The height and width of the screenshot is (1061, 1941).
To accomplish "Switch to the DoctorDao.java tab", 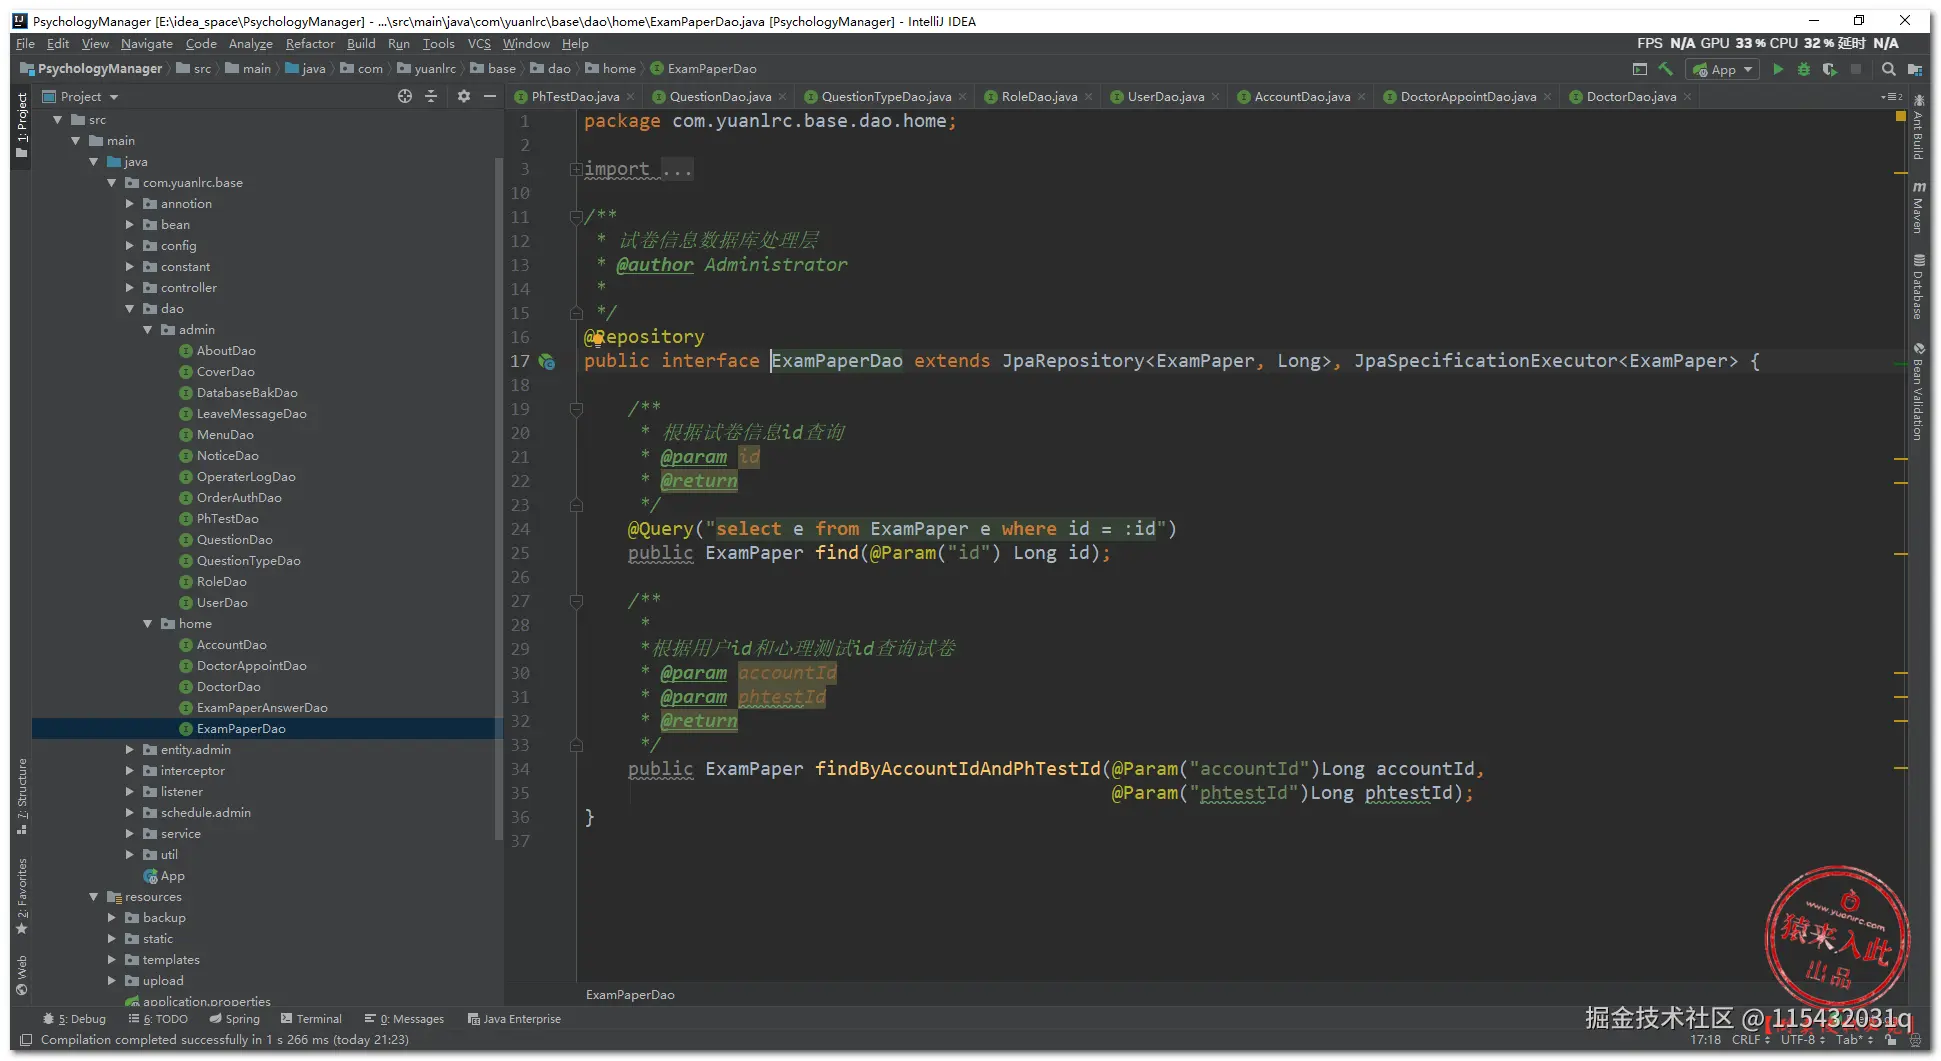I will pos(1630,97).
